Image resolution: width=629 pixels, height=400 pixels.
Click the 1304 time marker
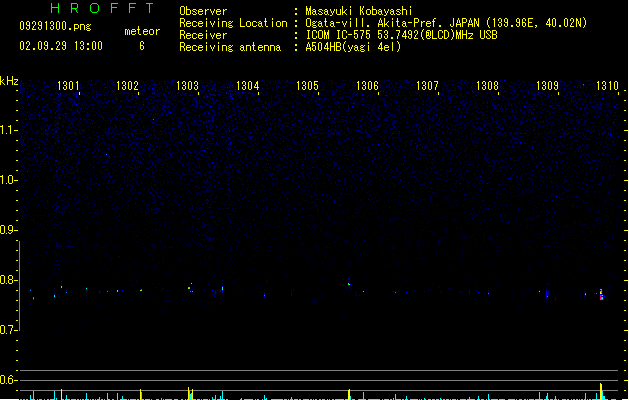coord(248,86)
